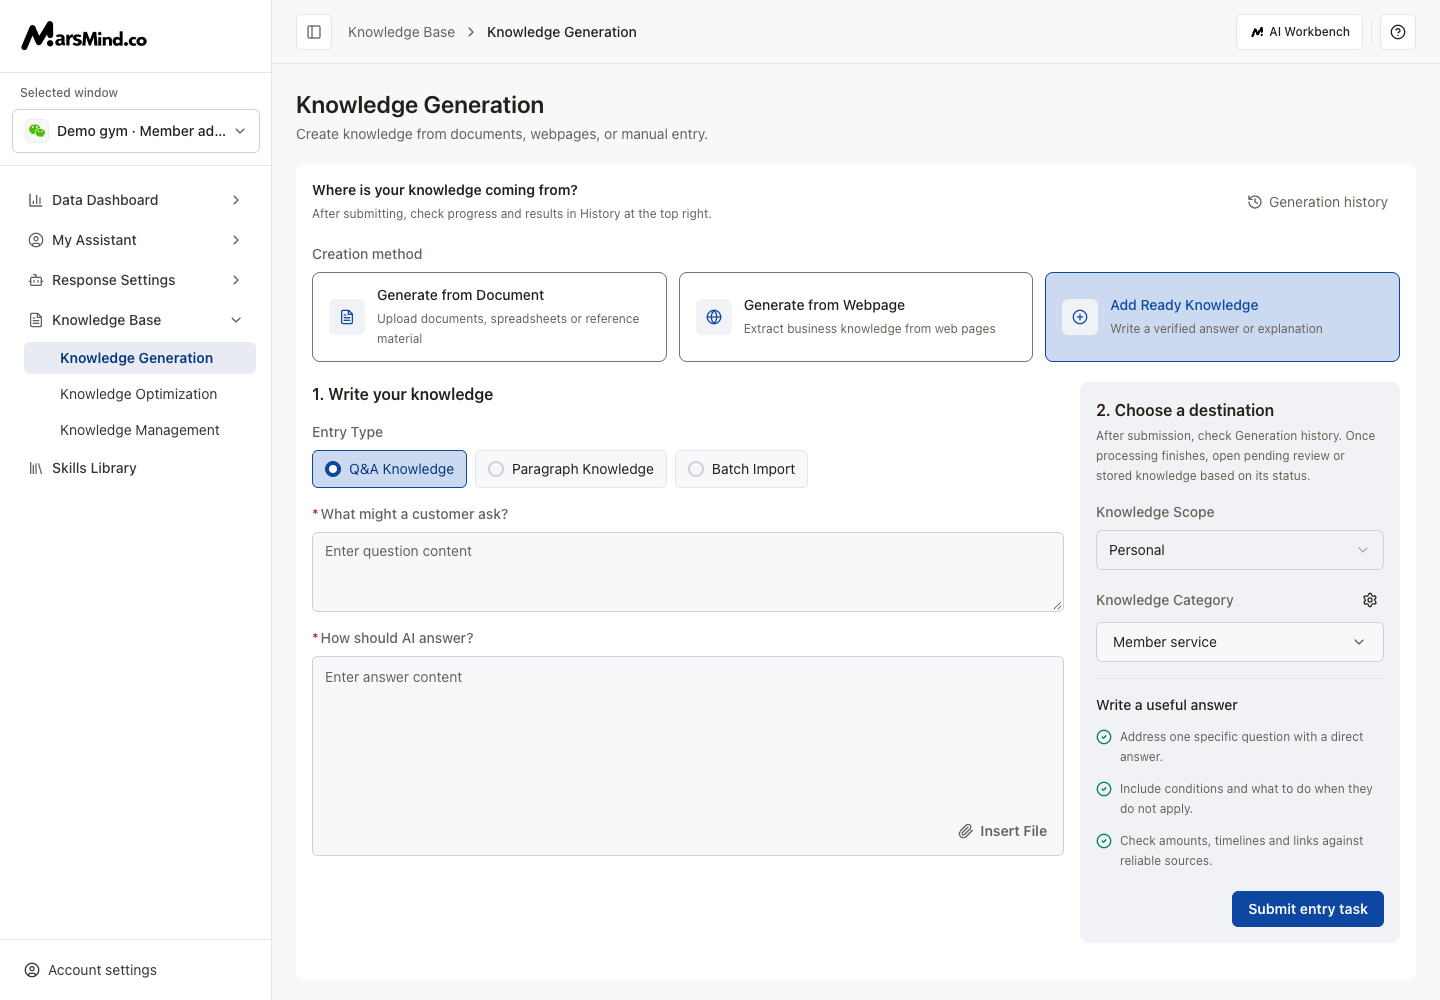The width and height of the screenshot is (1440, 1000).
Task: Click the WeChat icon in window selector
Action: coord(37,131)
